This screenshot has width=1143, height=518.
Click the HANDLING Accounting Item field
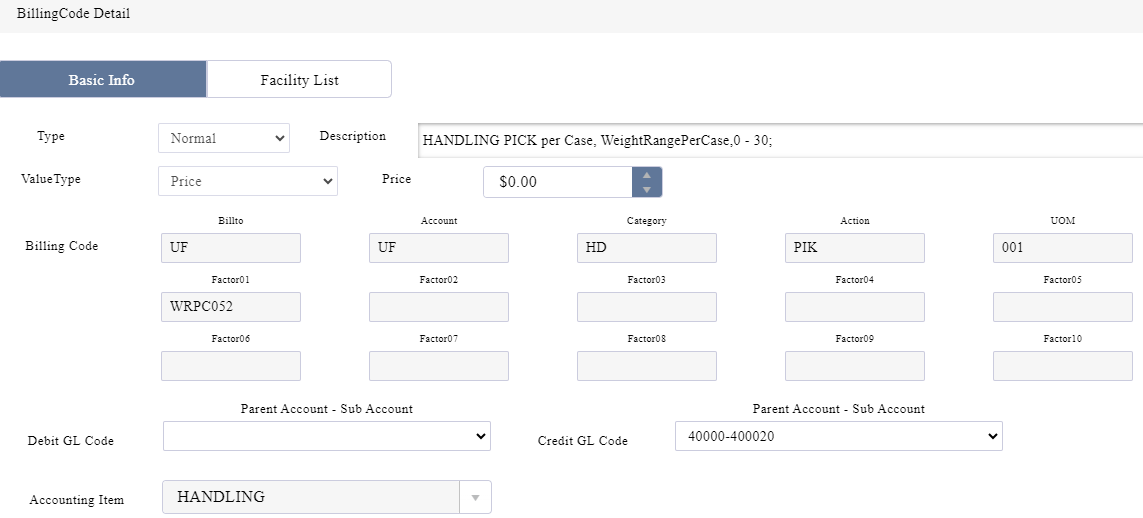point(310,497)
